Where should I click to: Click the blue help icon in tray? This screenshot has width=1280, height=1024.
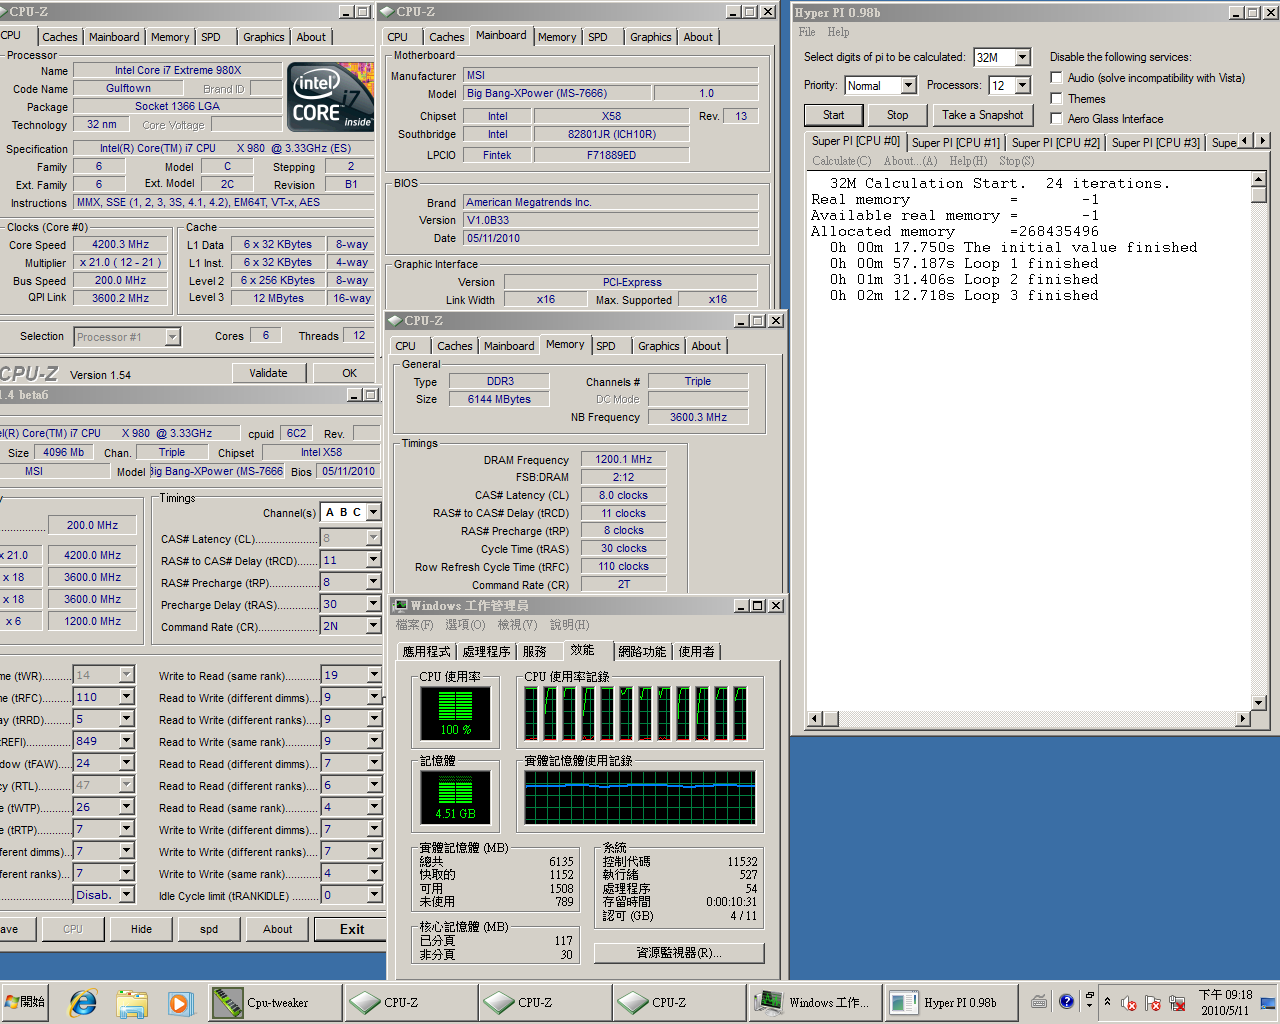point(1066,1001)
